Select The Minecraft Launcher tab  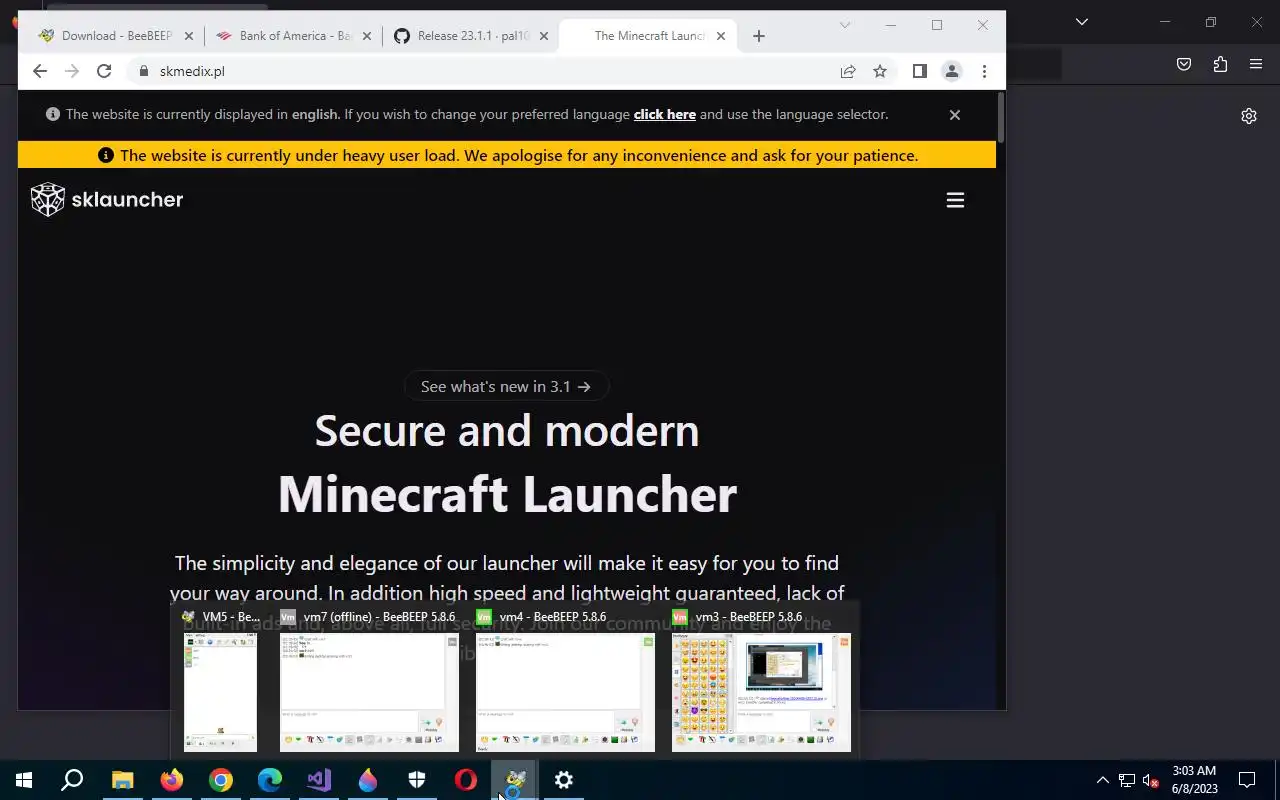(648, 36)
